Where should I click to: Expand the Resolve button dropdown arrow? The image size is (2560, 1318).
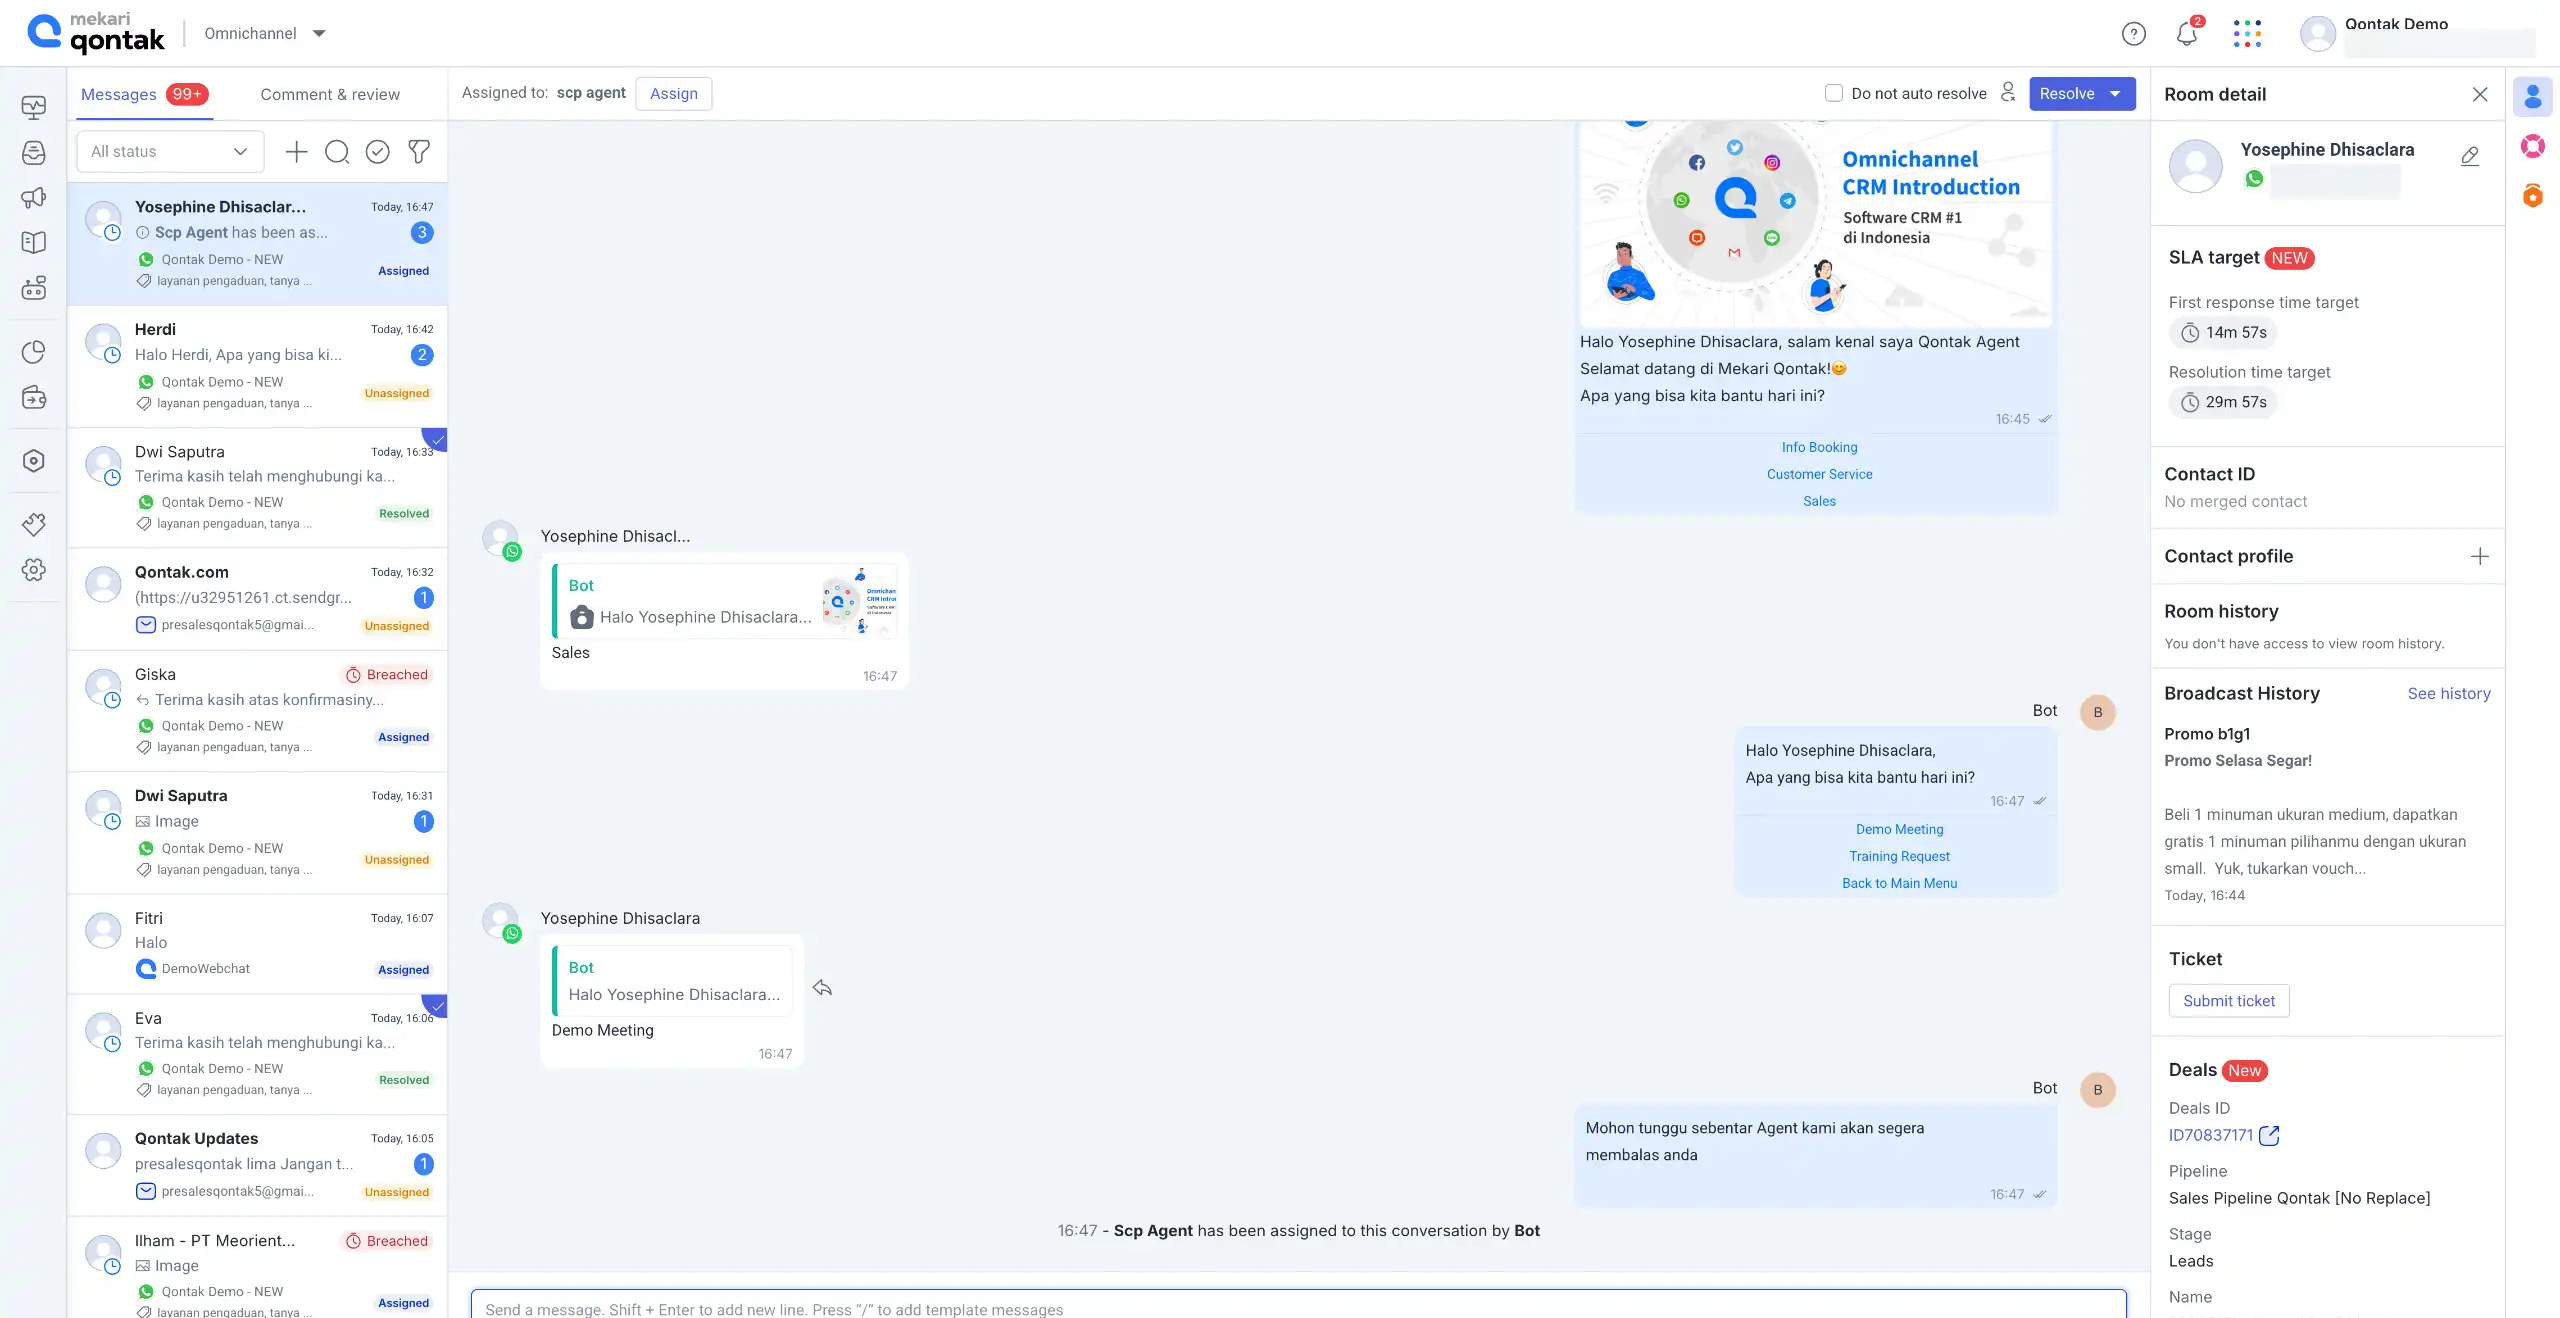click(2116, 94)
